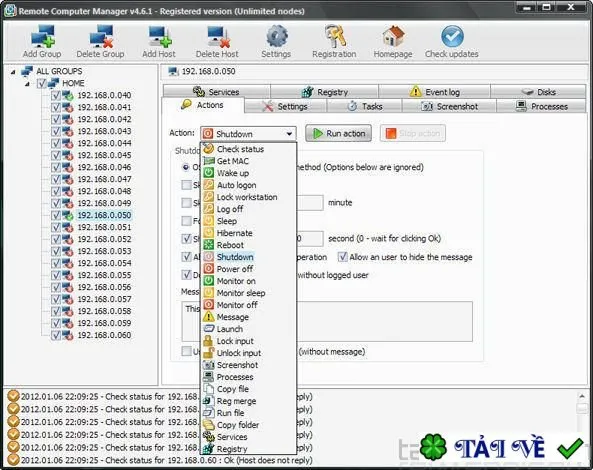Toggle the checkbox before 'minute' field
Screen dimensions: 593x470
pos(186,203)
